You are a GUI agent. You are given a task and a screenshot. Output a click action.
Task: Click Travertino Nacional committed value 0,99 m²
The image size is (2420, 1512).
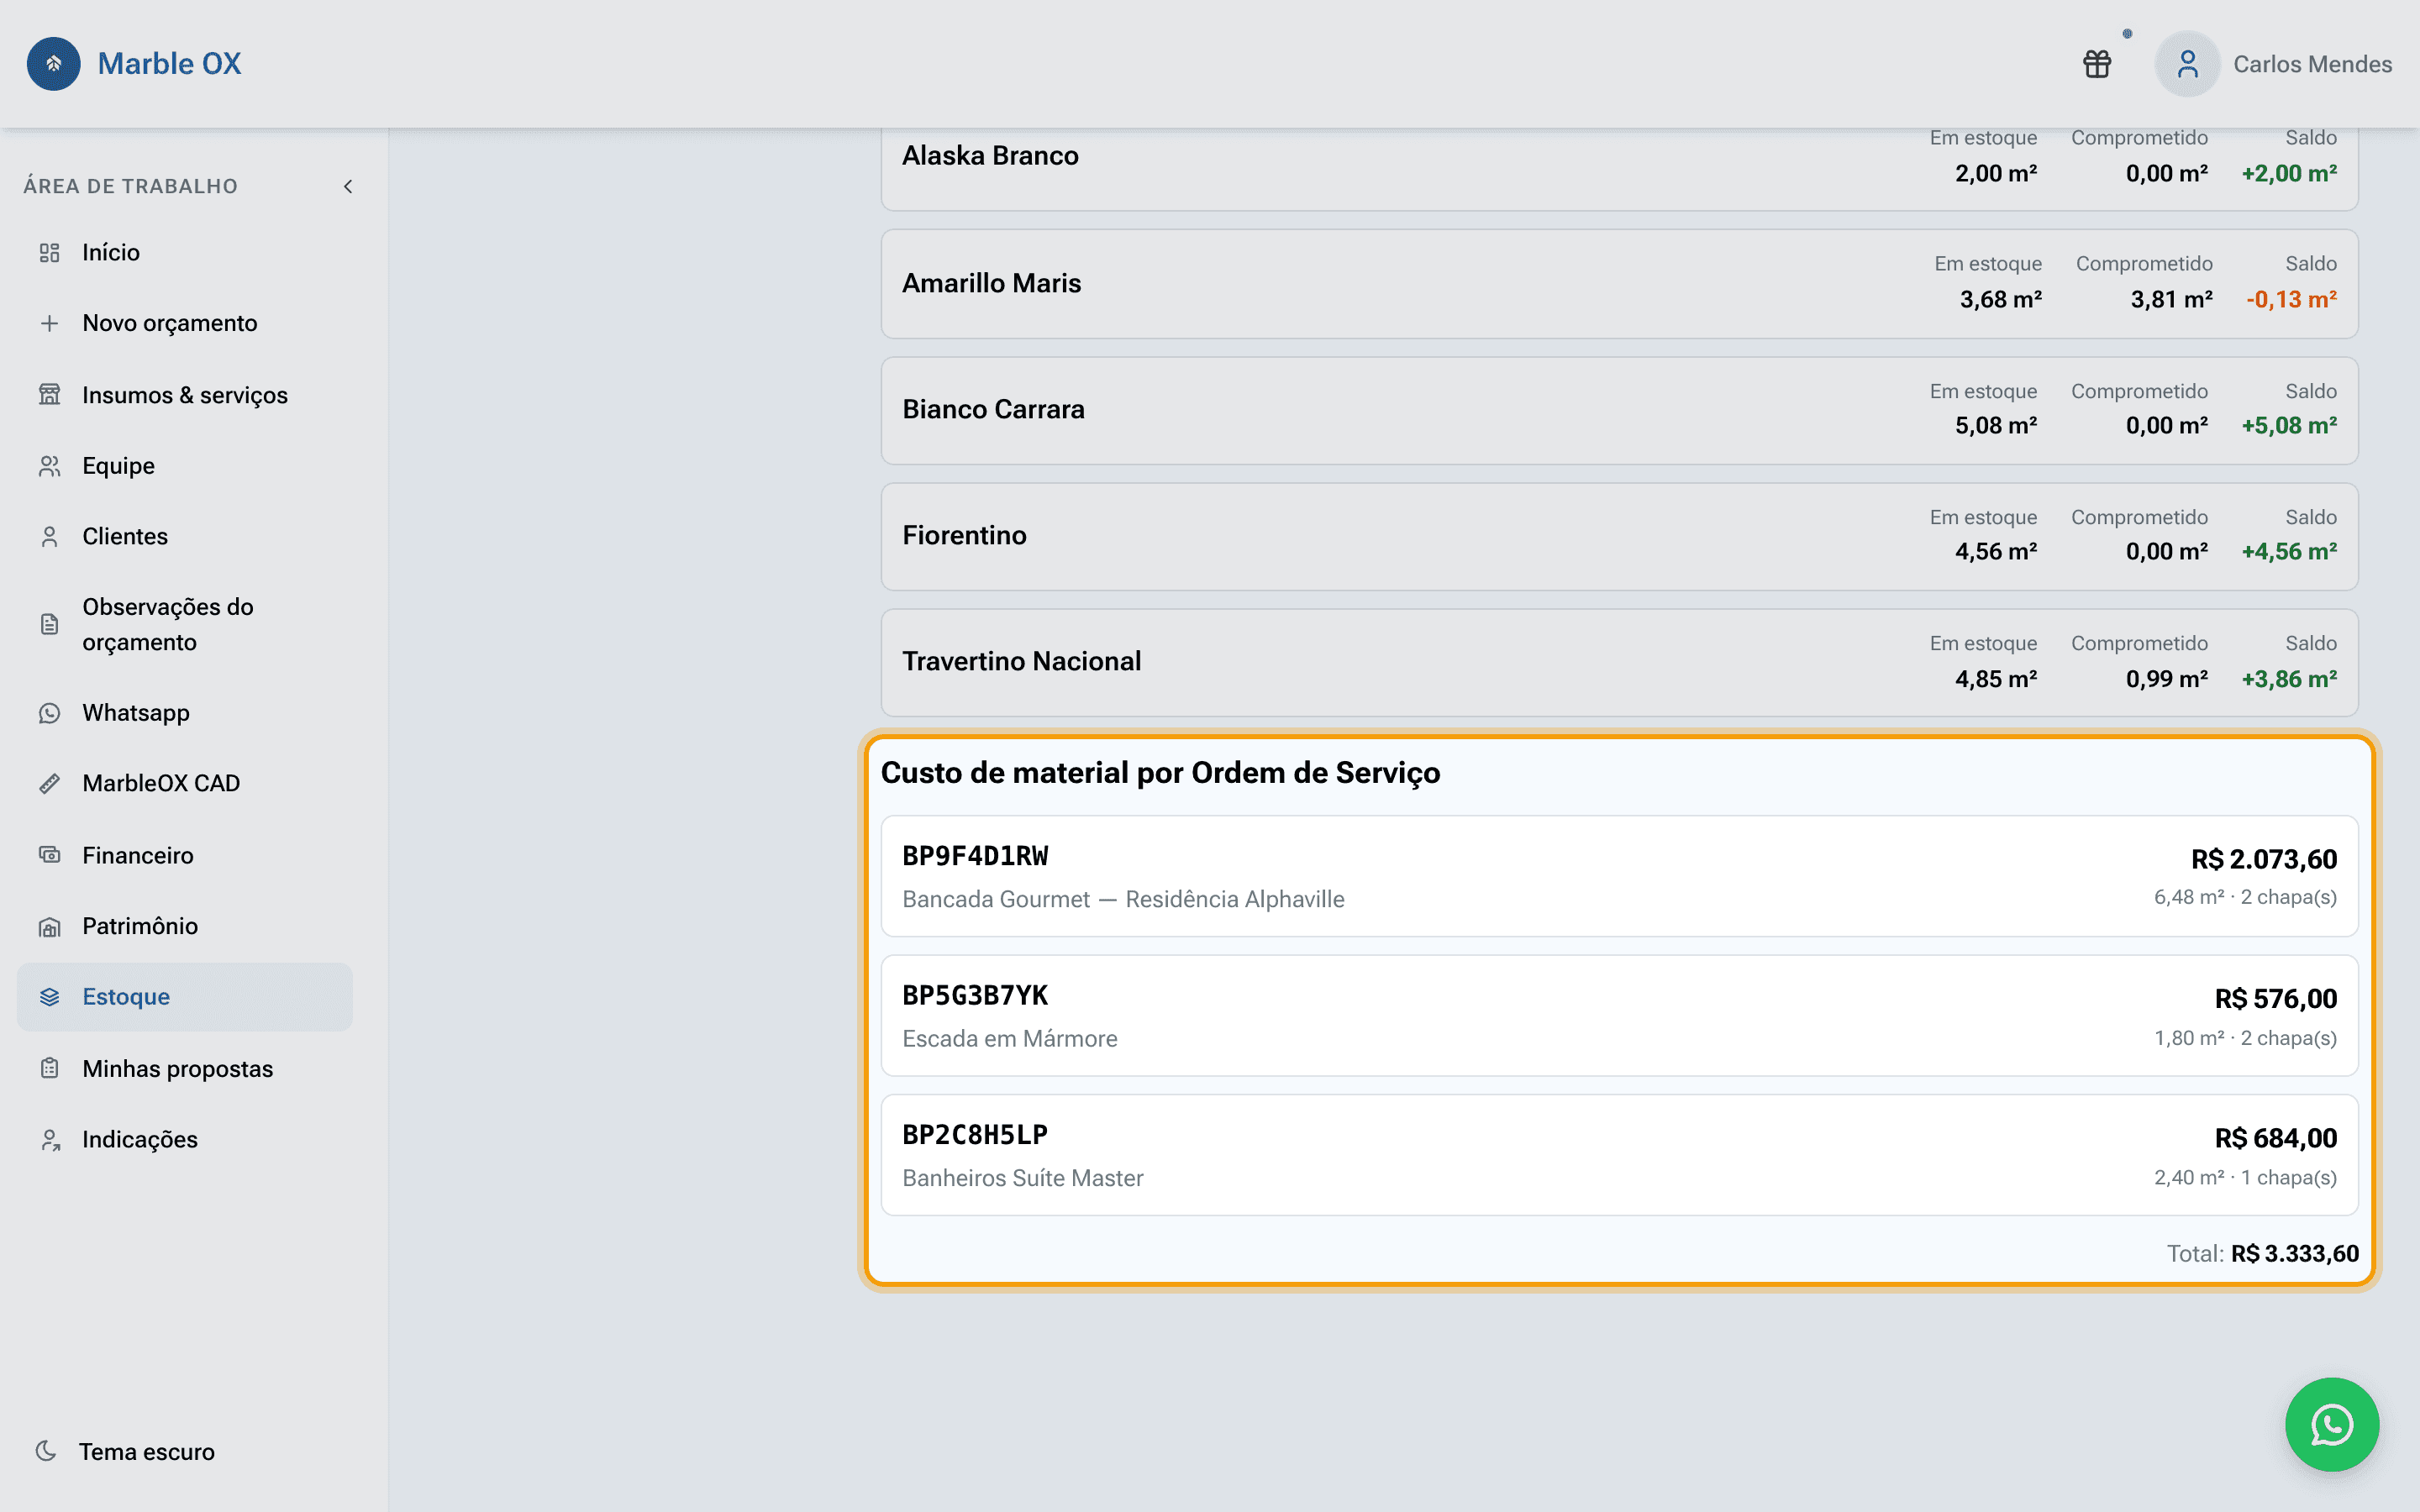click(x=2167, y=679)
